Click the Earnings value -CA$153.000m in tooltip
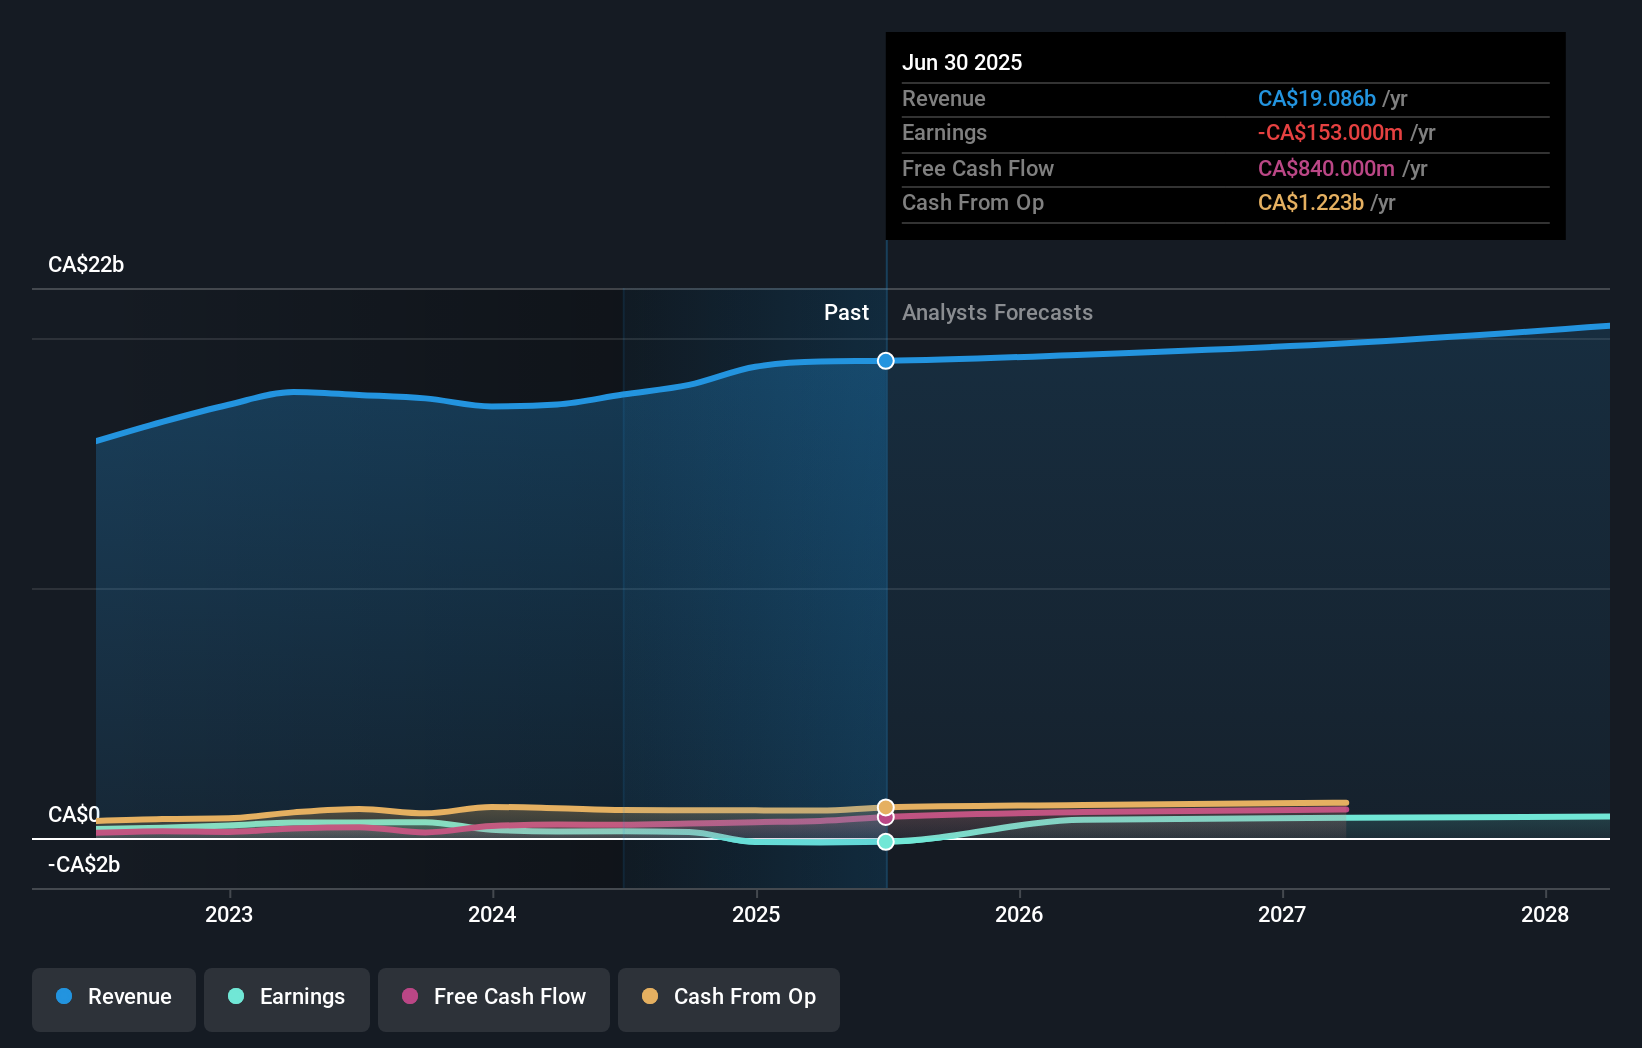Screen dimensions: 1642x1048 click(1330, 132)
